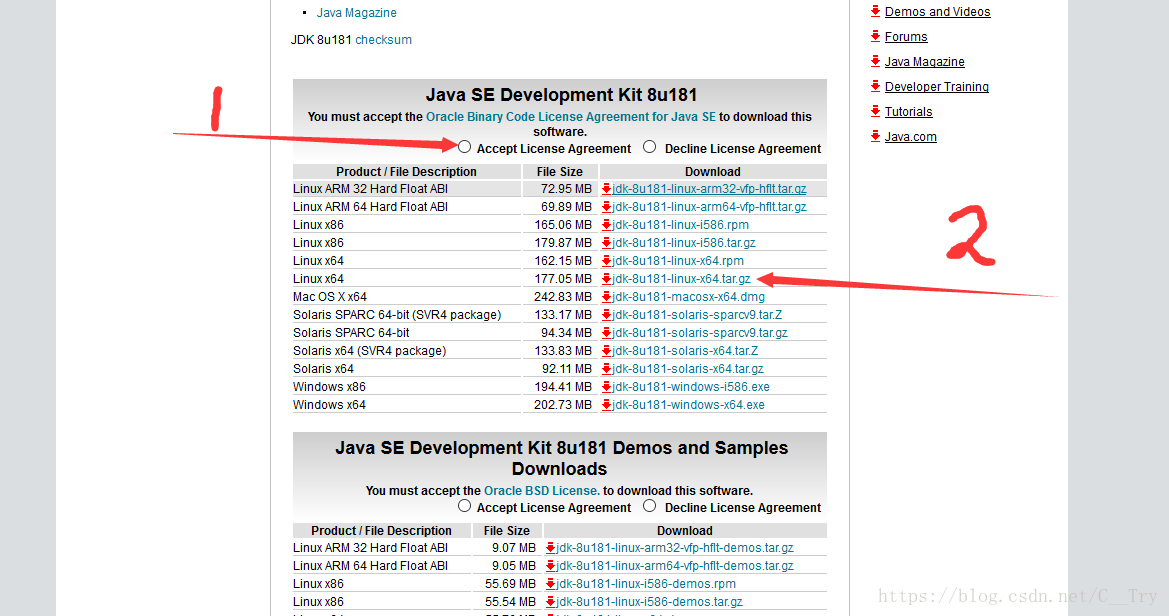Download jdk-8u181-windows-i586.exe file link
The height and width of the screenshot is (616, 1169).
[691, 387]
